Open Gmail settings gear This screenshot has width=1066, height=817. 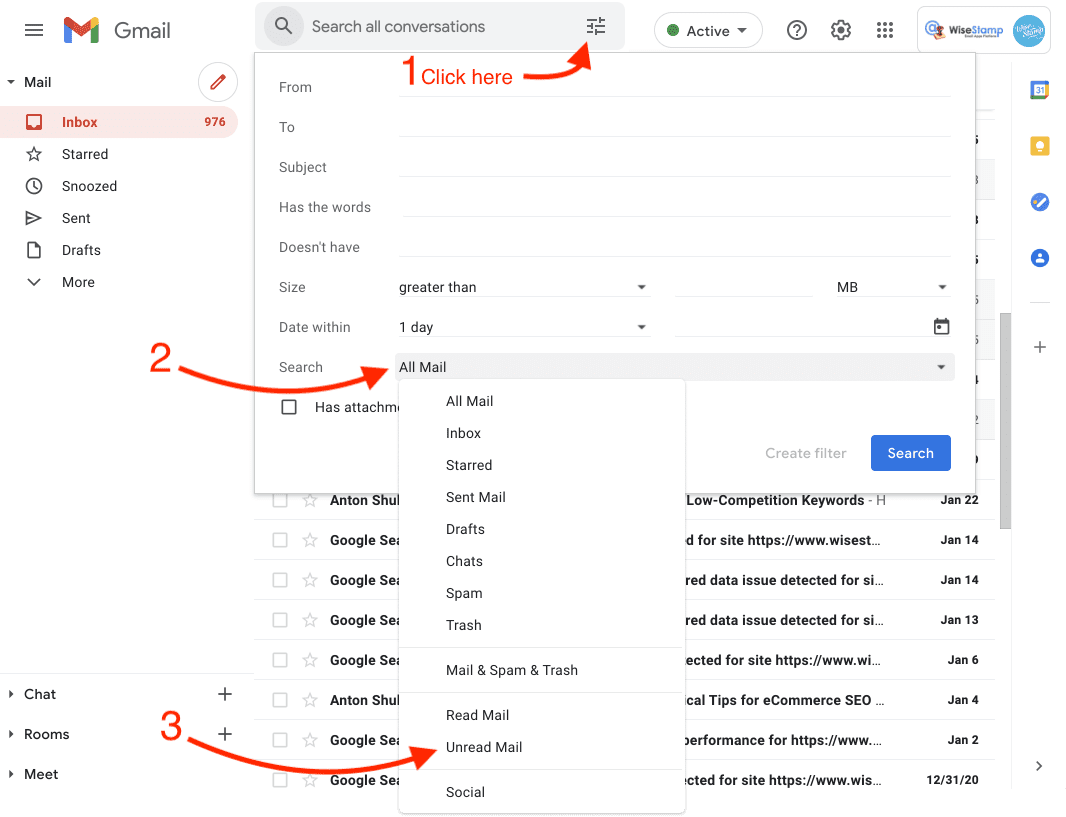[x=840, y=31]
